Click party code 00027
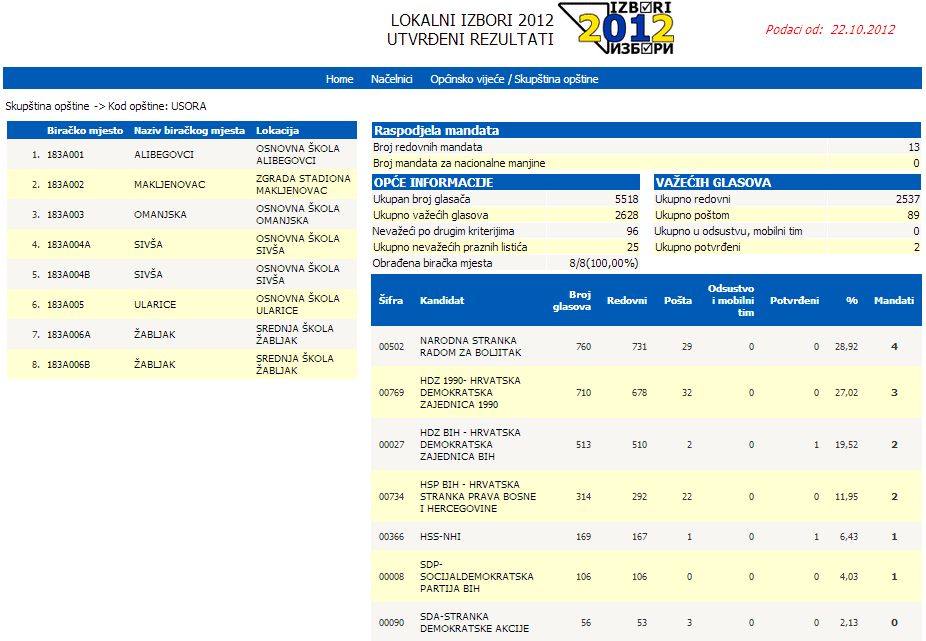 (392, 445)
